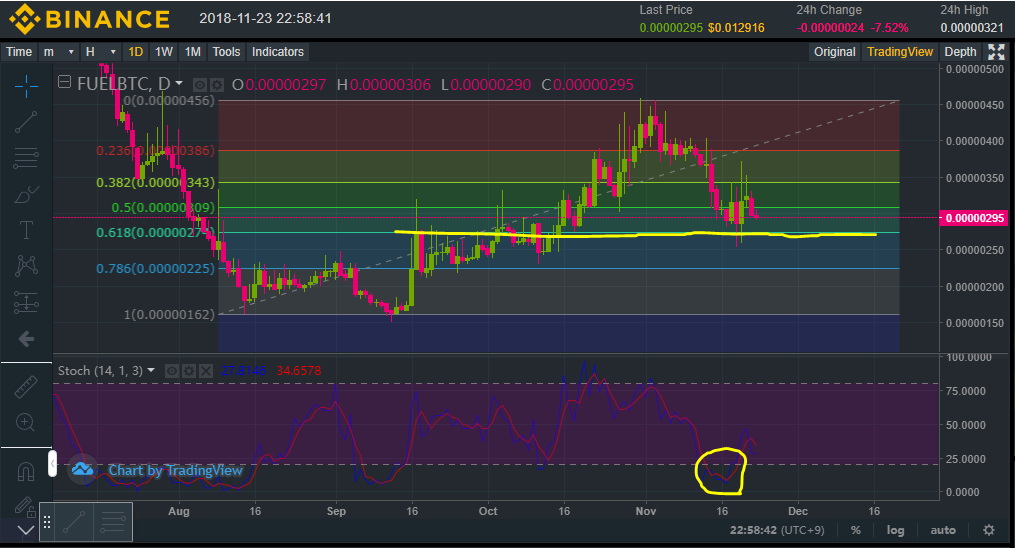Image resolution: width=1015 pixels, height=548 pixels.
Task: Toggle log scale on price axis
Action: (895, 530)
